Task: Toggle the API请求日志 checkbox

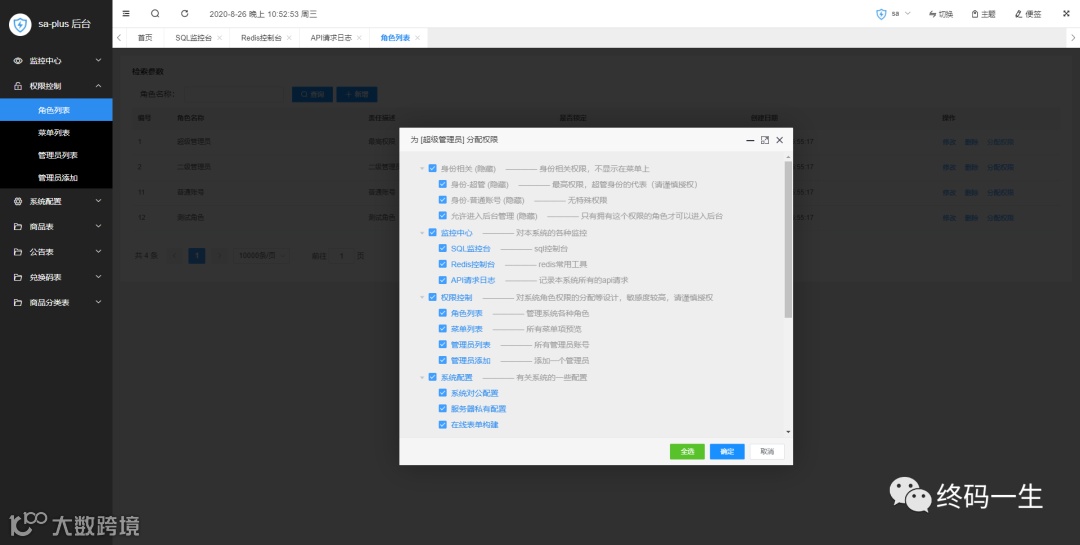Action: coord(443,280)
